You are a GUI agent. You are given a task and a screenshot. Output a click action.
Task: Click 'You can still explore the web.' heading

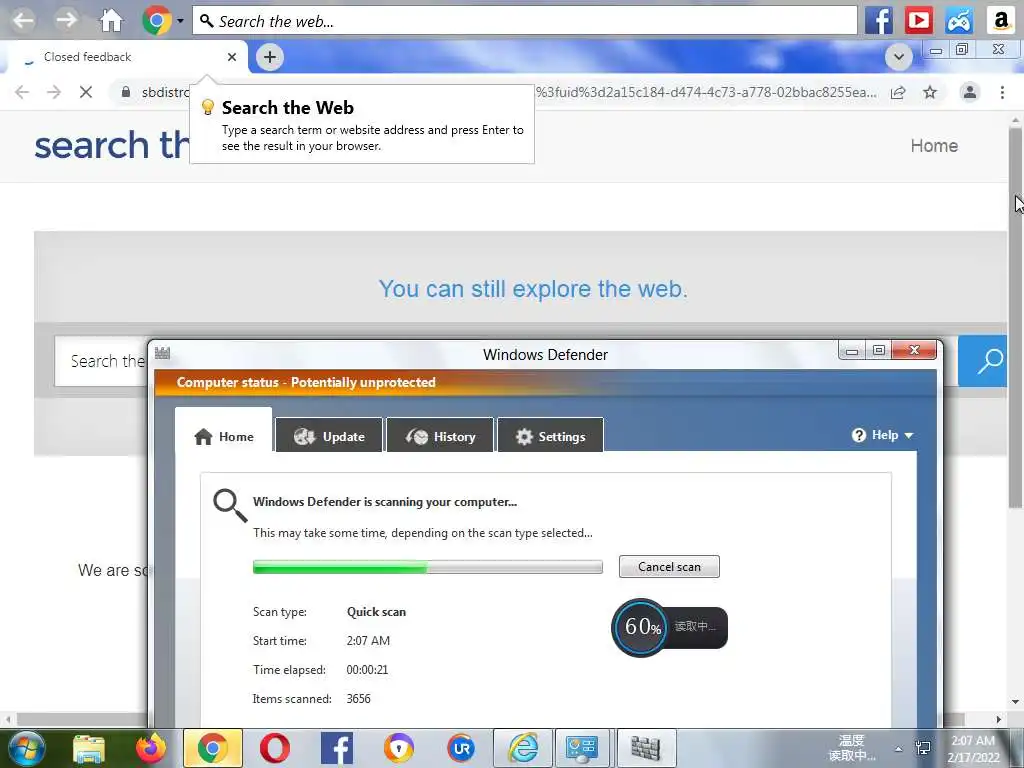533,289
